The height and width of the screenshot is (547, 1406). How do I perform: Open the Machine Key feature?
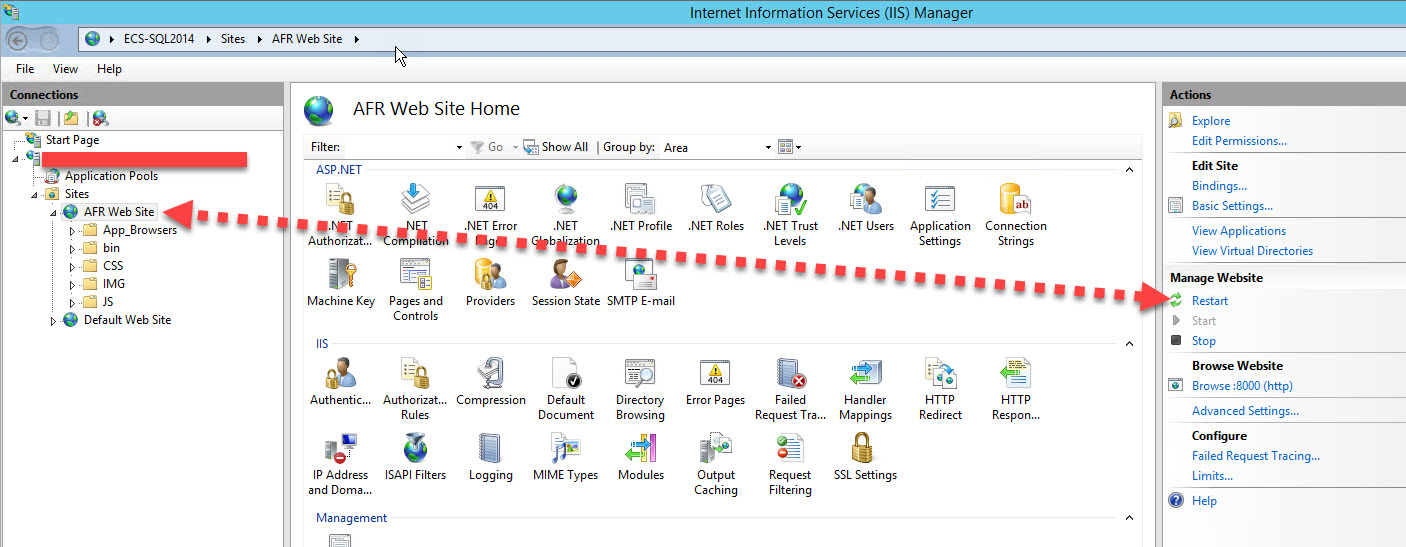(x=341, y=282)
